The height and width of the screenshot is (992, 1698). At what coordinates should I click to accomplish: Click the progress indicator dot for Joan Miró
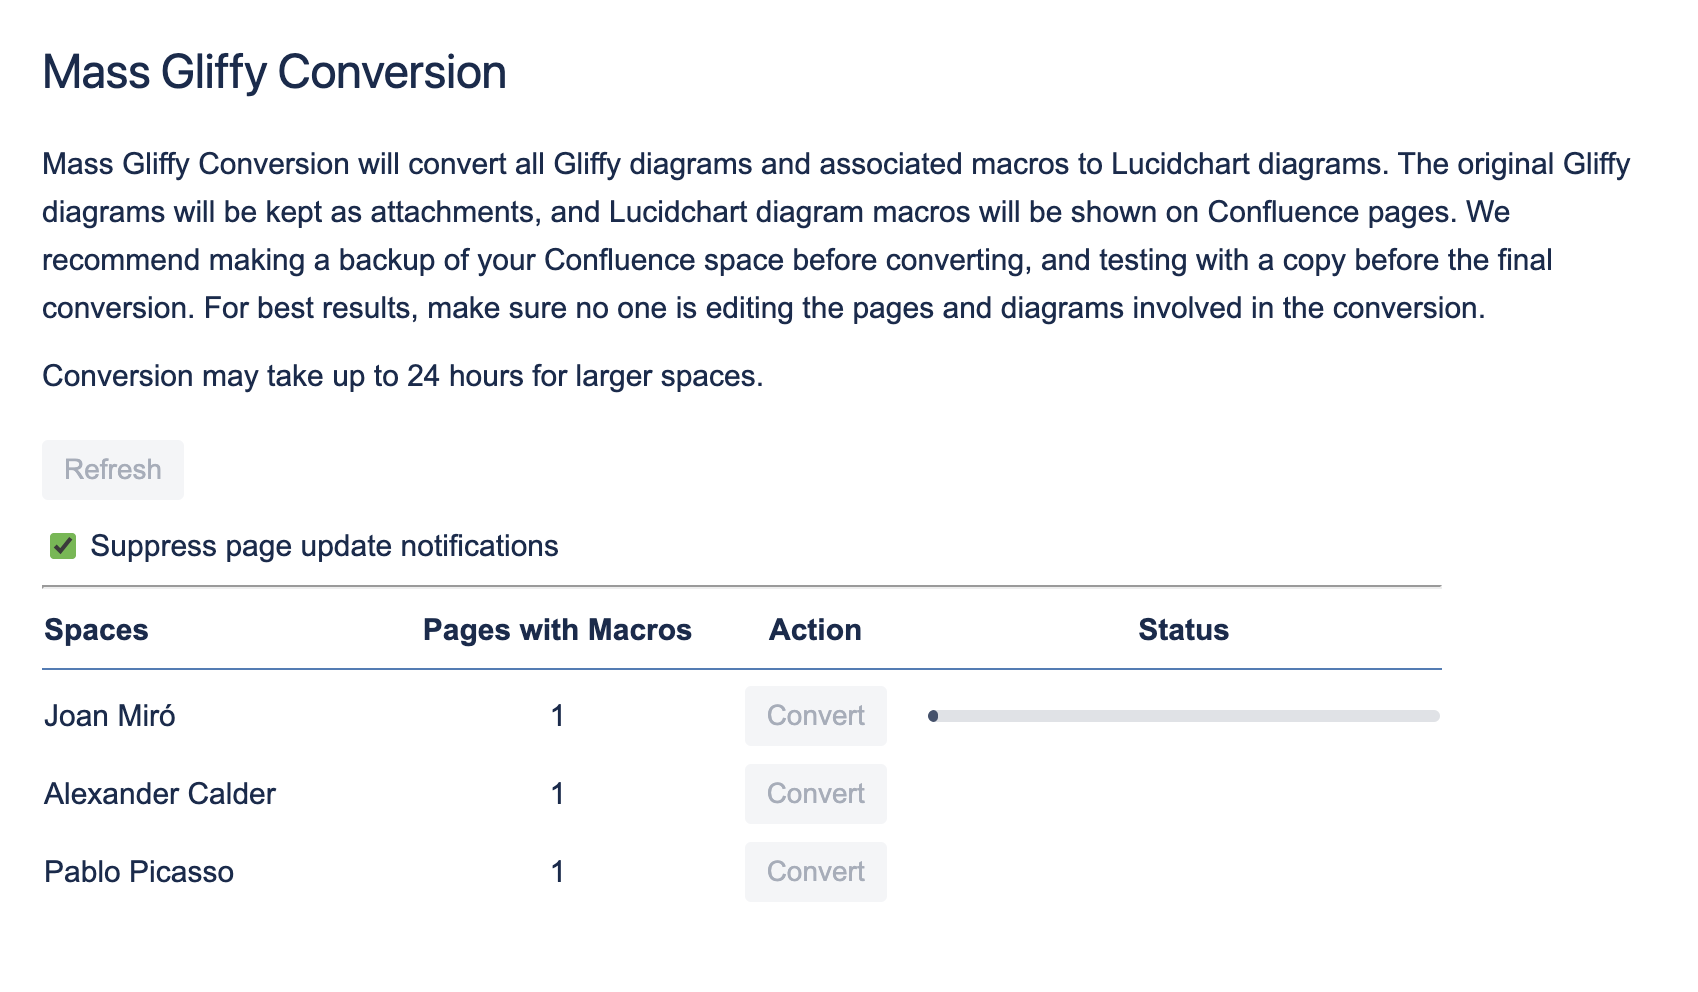click(935, 714)
